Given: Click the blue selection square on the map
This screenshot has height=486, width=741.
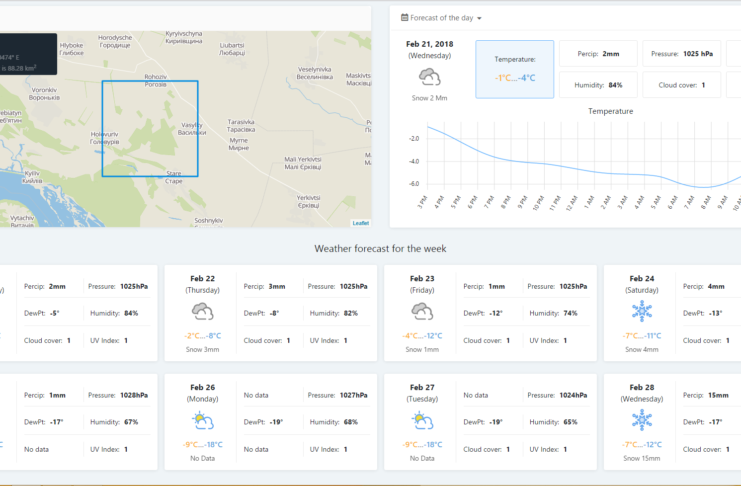Looking at the screenshot, I should [150, 129].
